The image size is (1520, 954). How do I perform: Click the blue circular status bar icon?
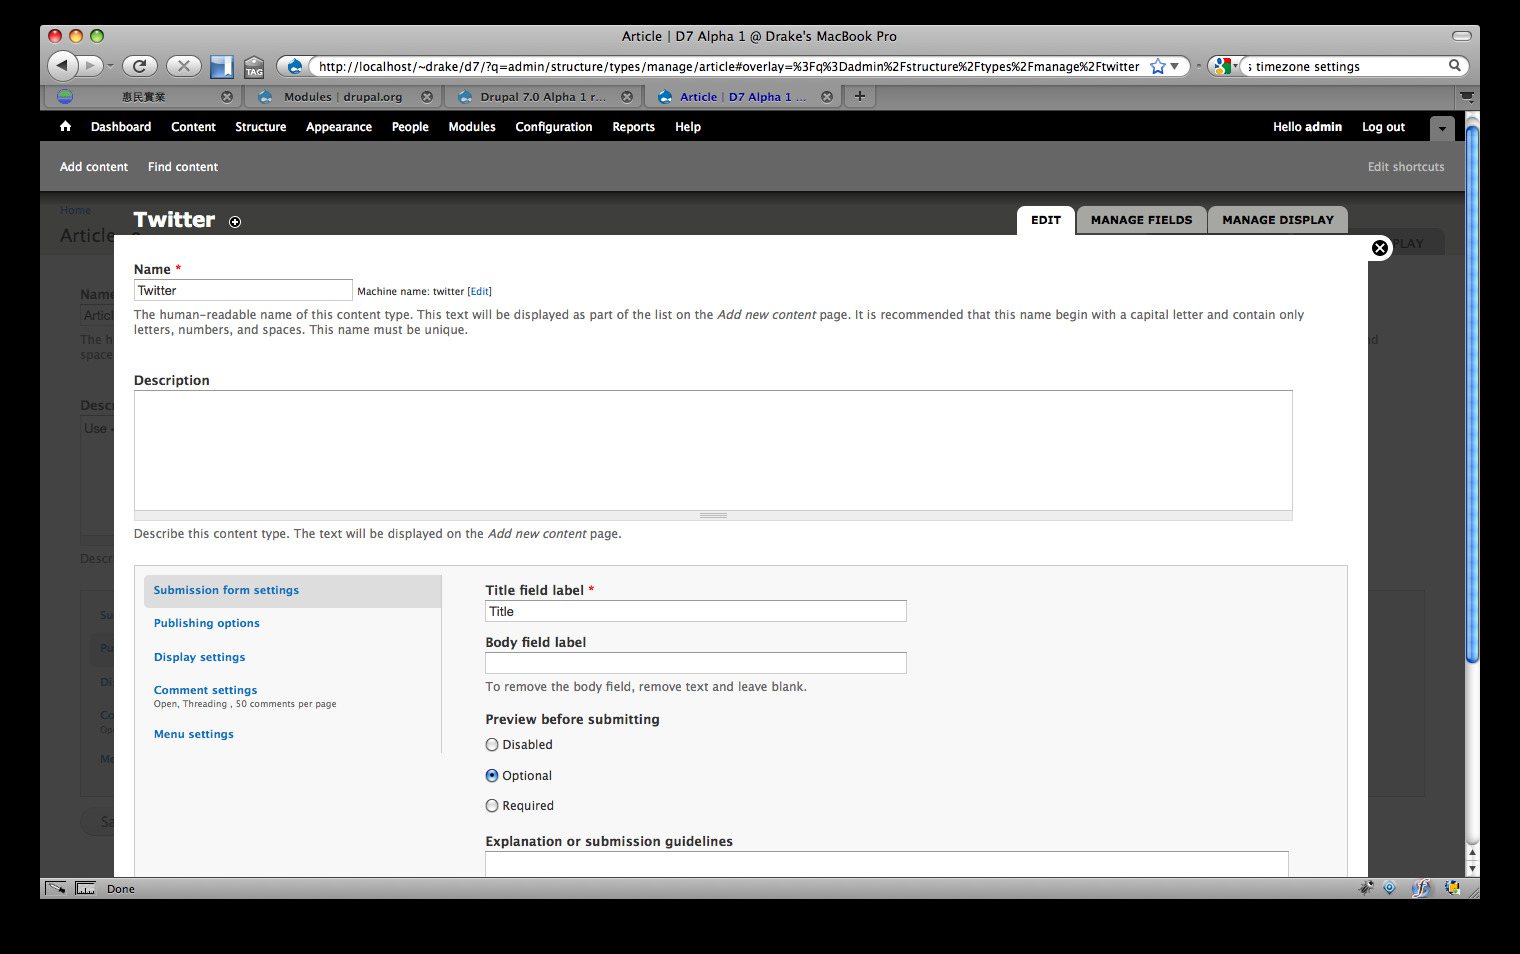pos(1390,888)
